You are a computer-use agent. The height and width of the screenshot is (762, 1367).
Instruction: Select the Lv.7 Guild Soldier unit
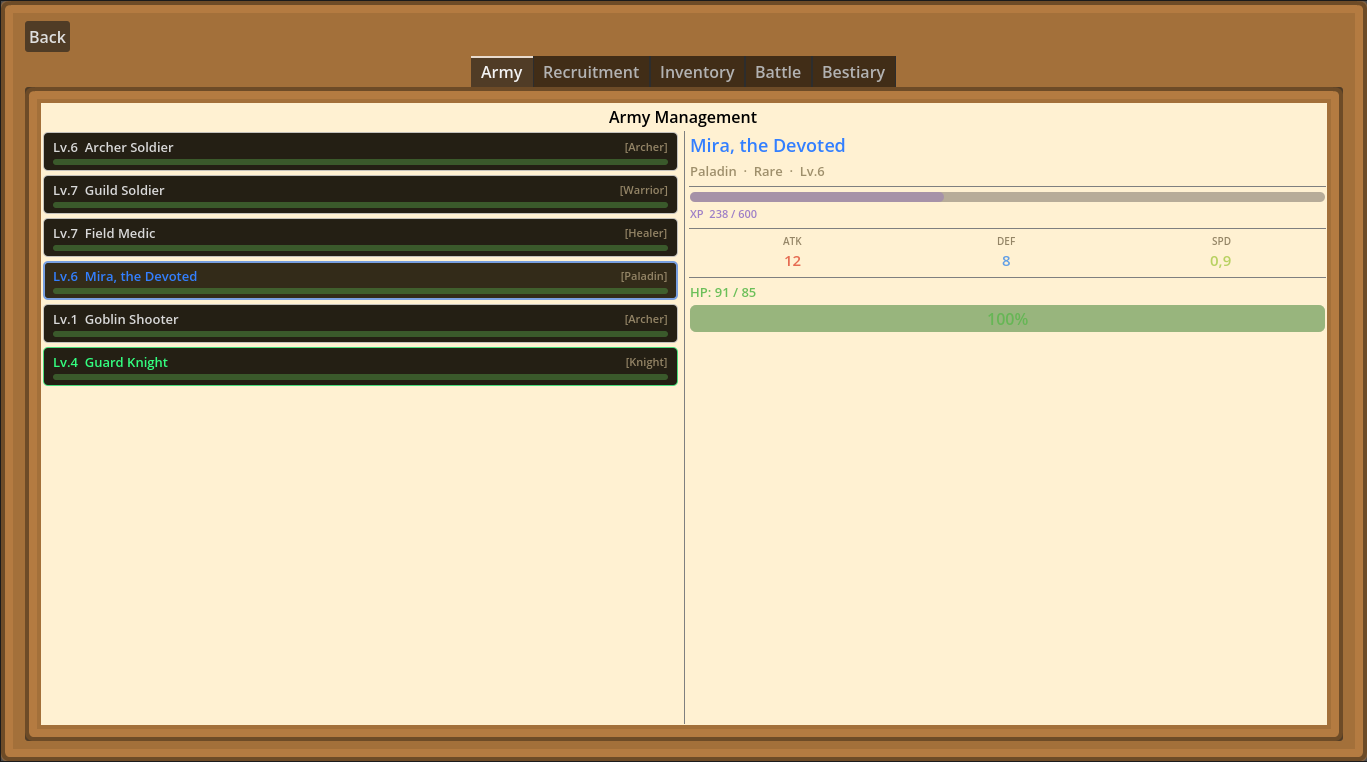(360, 195)
